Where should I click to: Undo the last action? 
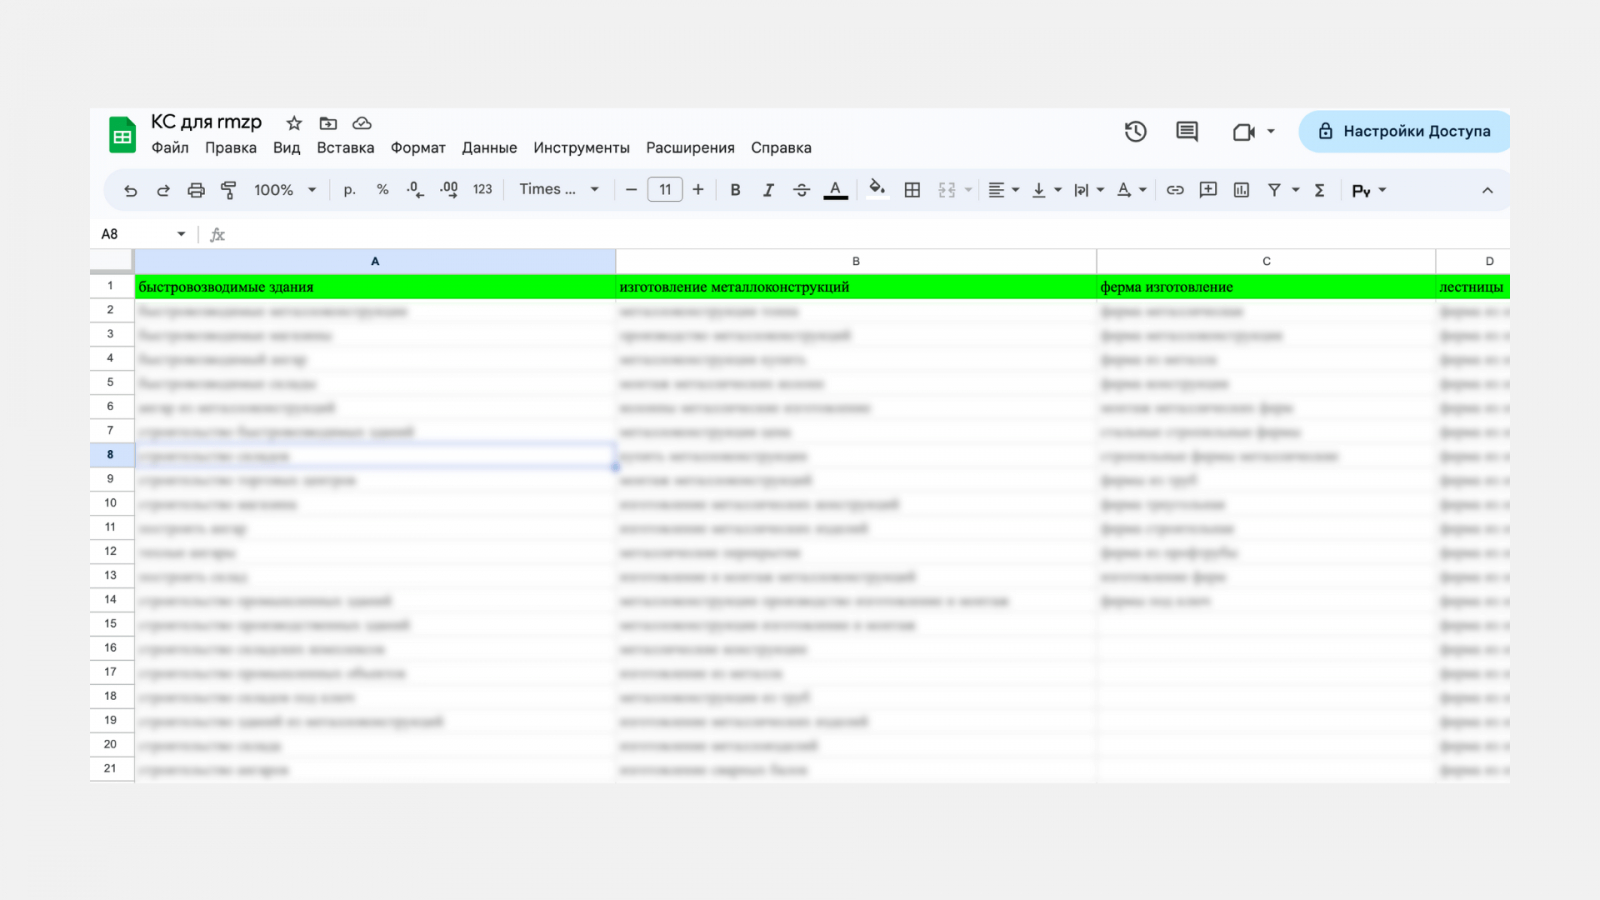click(130, 190)
